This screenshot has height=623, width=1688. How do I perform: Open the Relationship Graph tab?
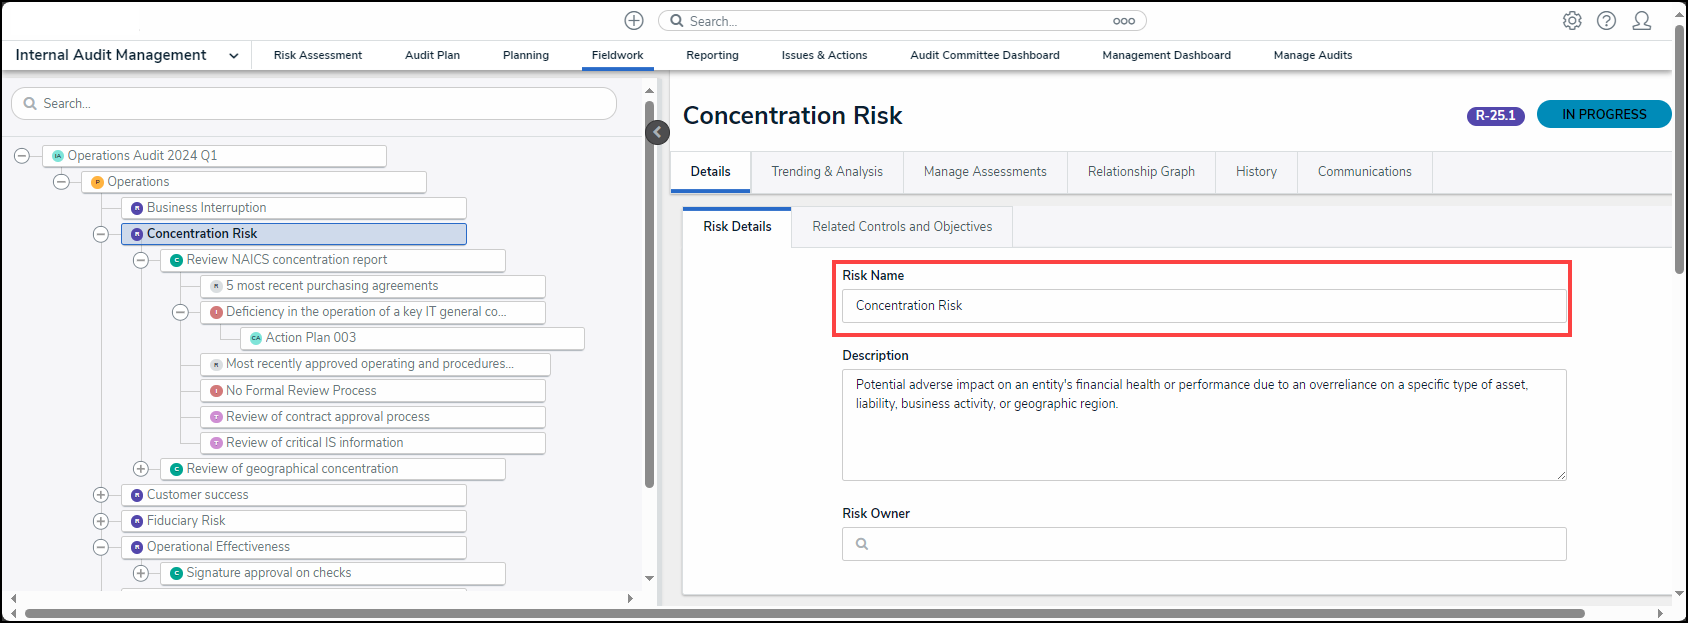point(1141,172)
